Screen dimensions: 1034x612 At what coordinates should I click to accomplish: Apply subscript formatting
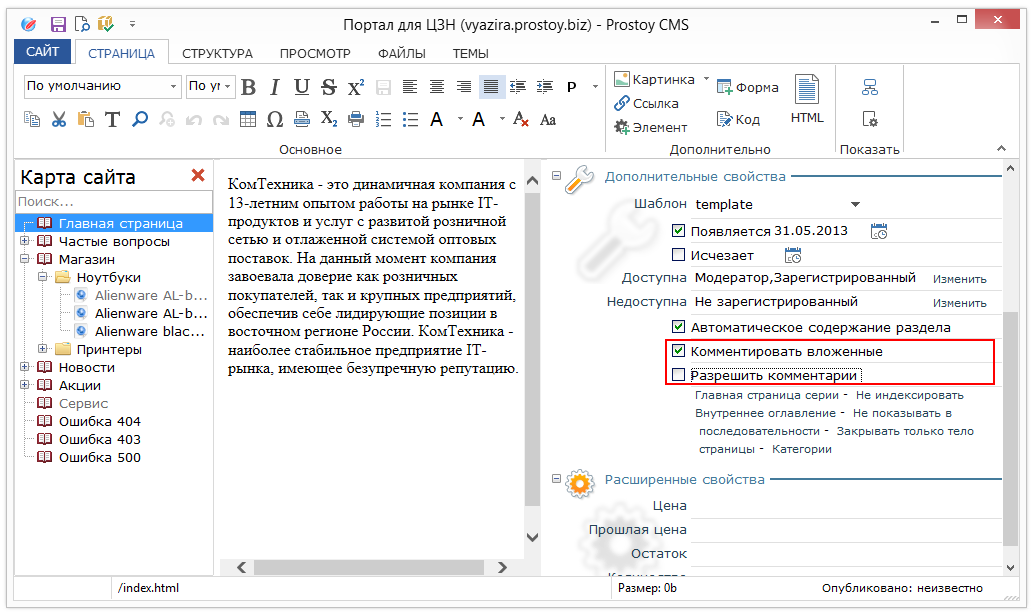(329, 119)
